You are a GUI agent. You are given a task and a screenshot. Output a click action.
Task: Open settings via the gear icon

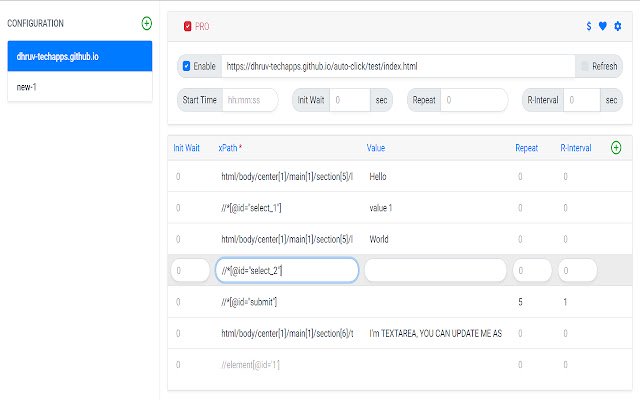pos(618,26)
